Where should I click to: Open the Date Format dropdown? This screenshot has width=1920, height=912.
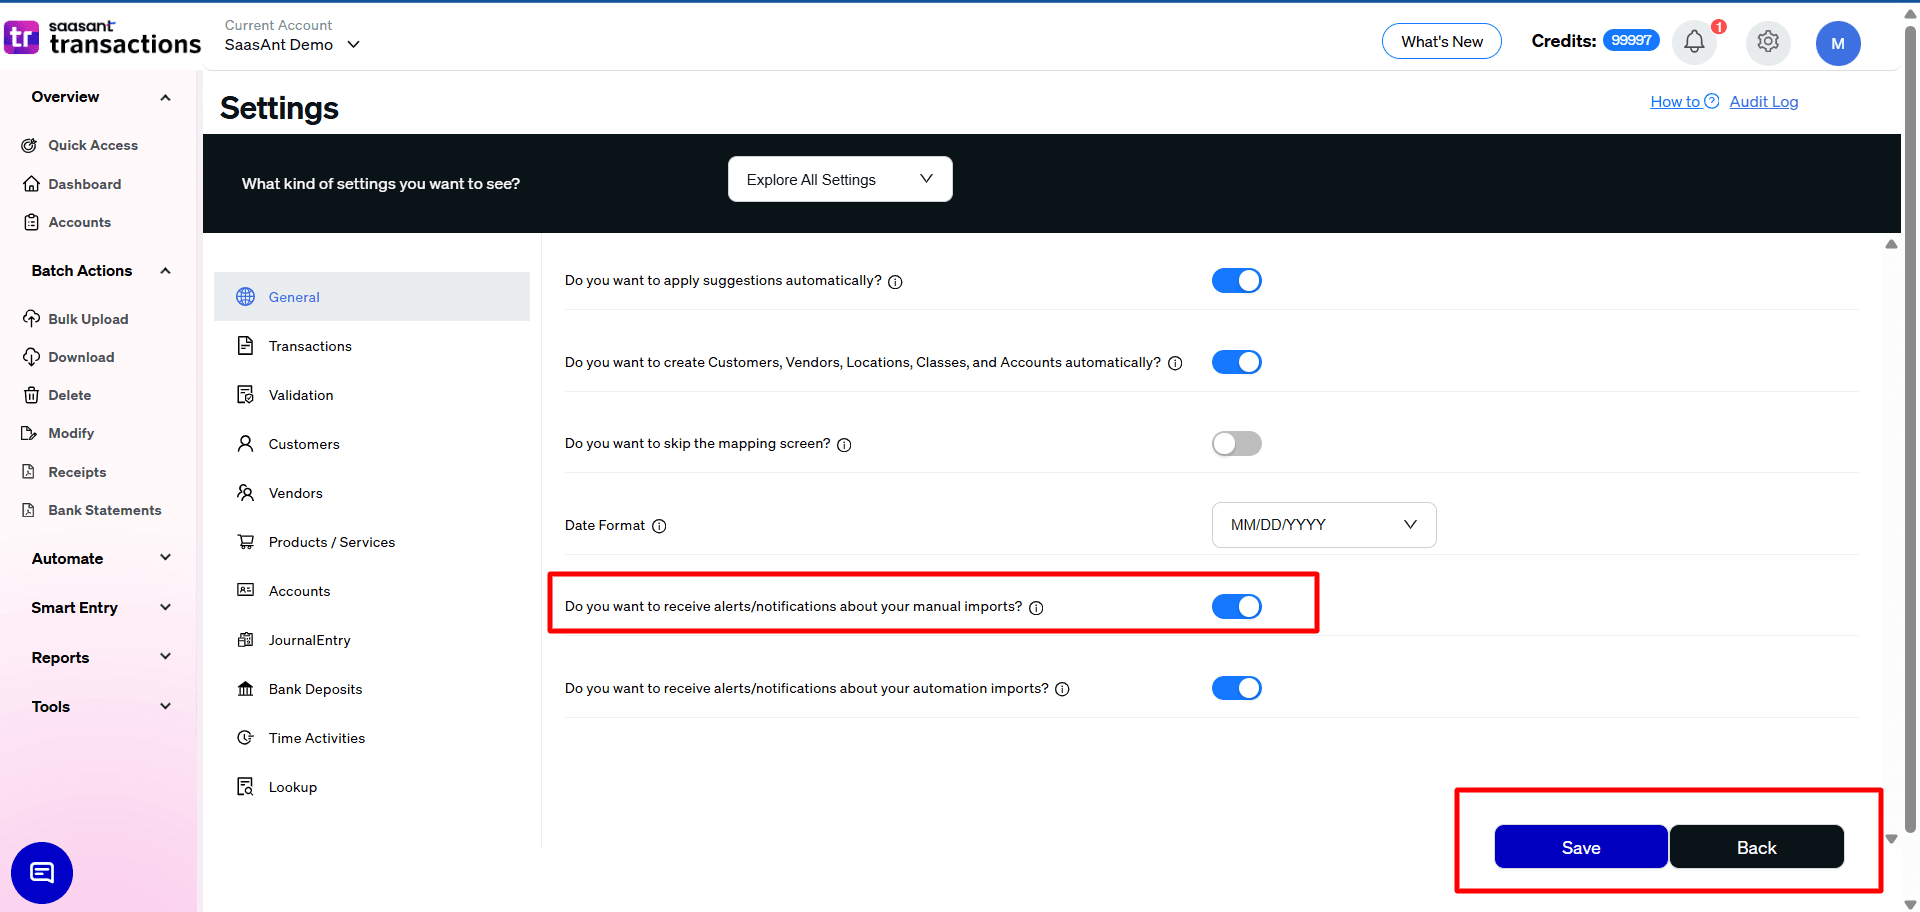(1323, 524)
